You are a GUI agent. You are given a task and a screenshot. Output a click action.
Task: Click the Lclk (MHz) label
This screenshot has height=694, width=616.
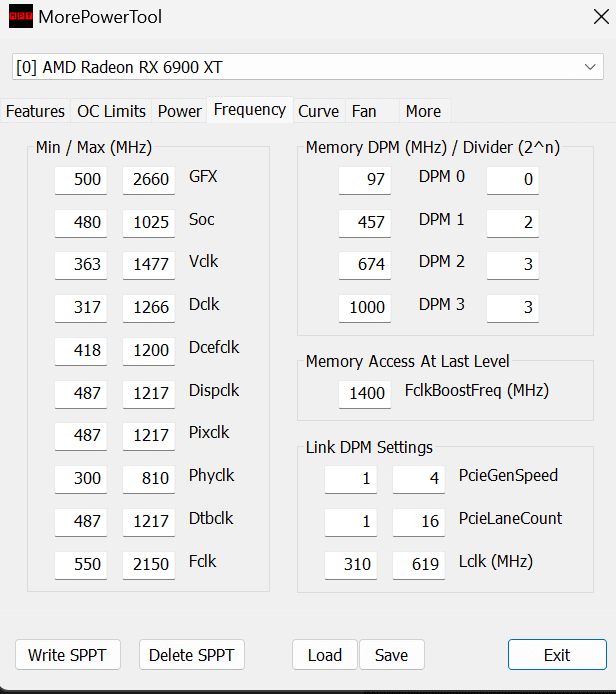(x=496, y=562)
